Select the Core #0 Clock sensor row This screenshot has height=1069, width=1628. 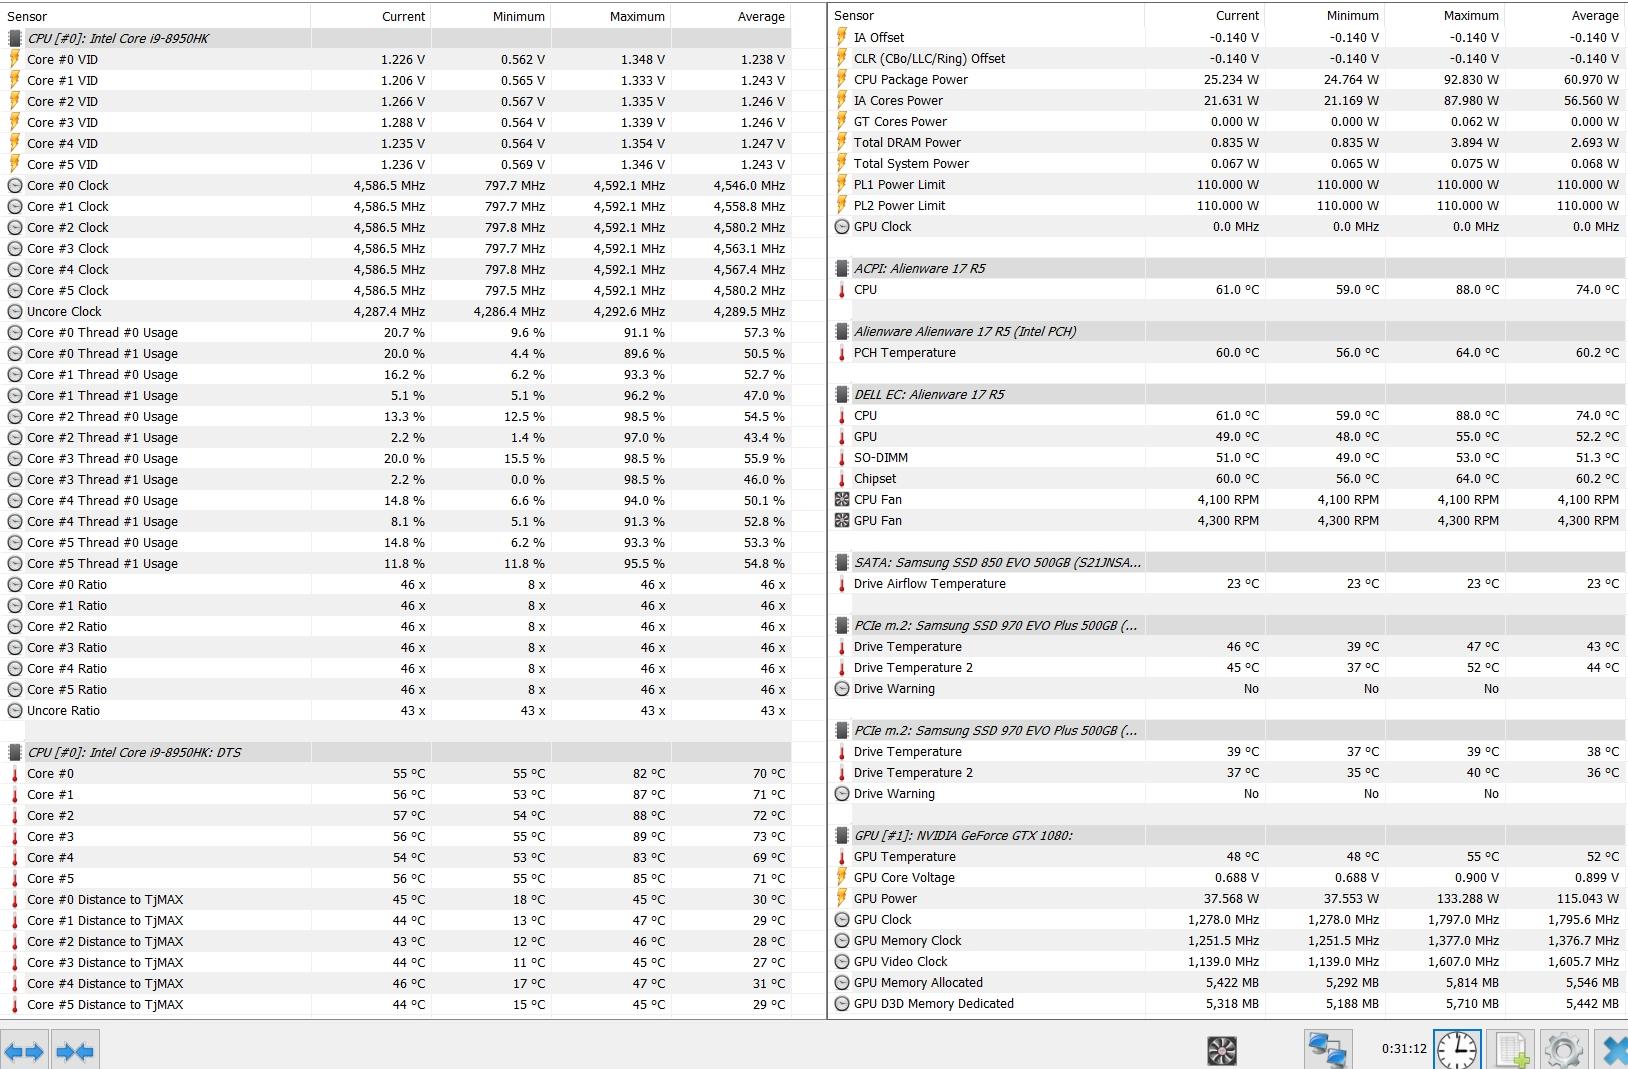tap(67, 186)
